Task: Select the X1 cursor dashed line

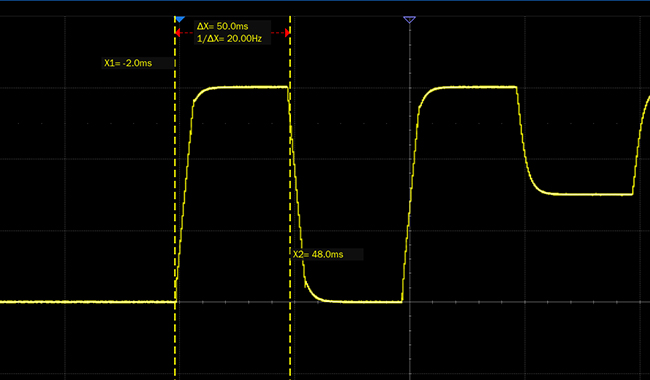Action: (175, 199)
